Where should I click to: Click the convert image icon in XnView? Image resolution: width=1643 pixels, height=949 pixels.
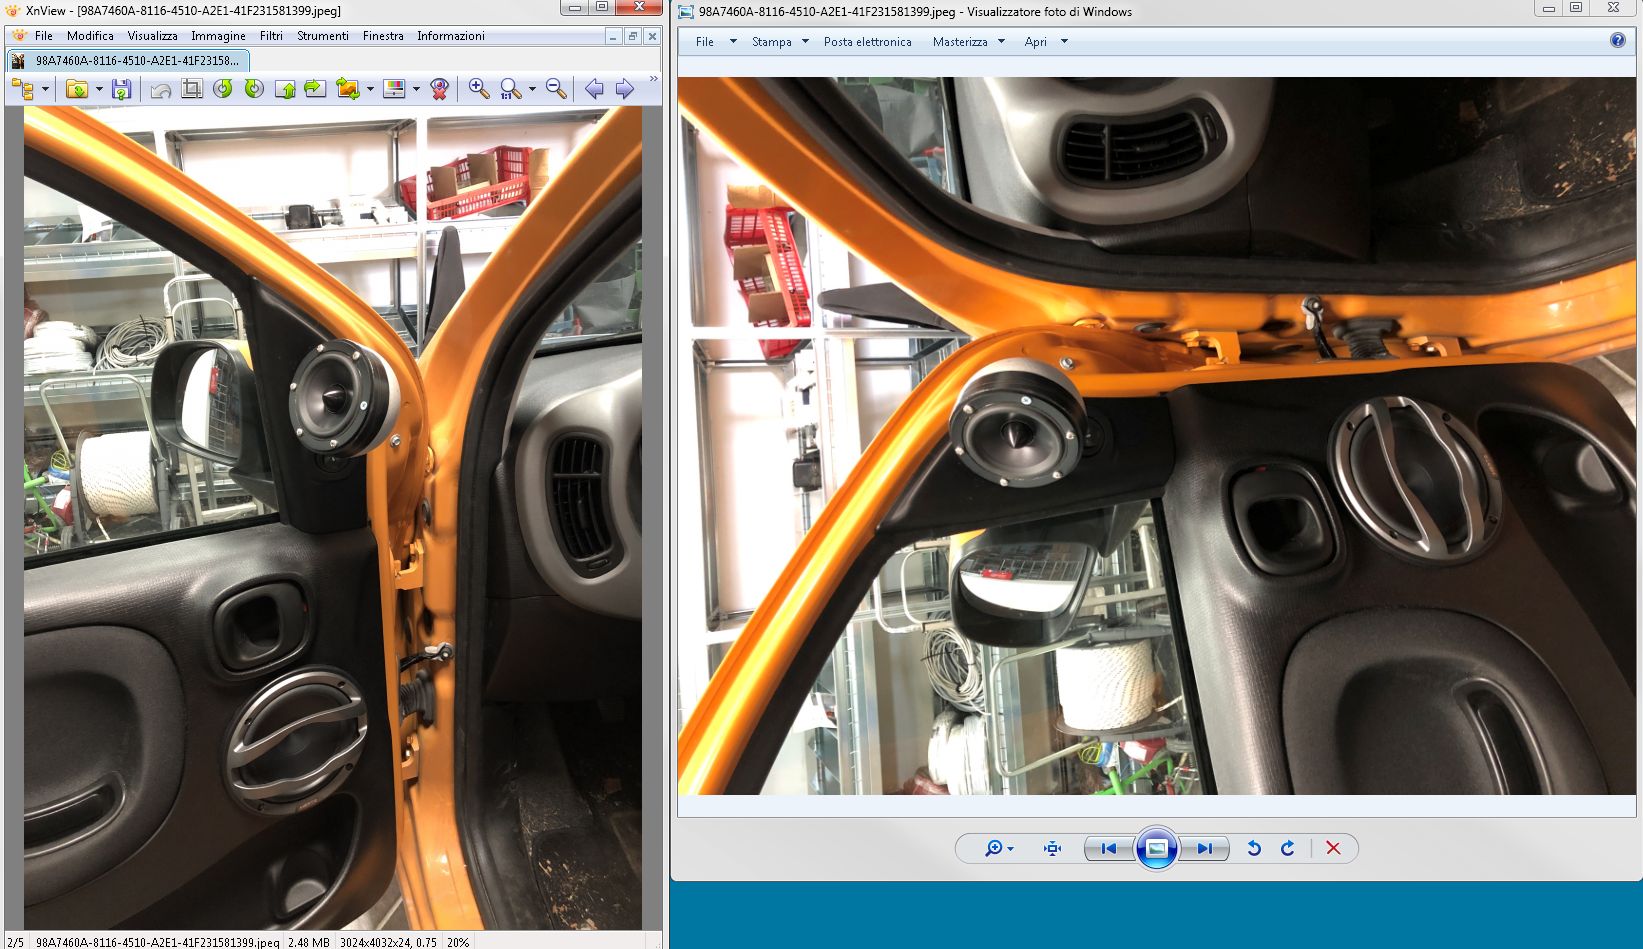pyautogui.click(x=347, y=89)
